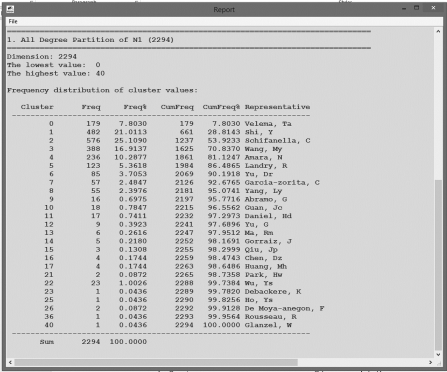Click the vertical scrollbar down arrow
Viewport: 447px width, 372px height.
[x=438, y=355]
